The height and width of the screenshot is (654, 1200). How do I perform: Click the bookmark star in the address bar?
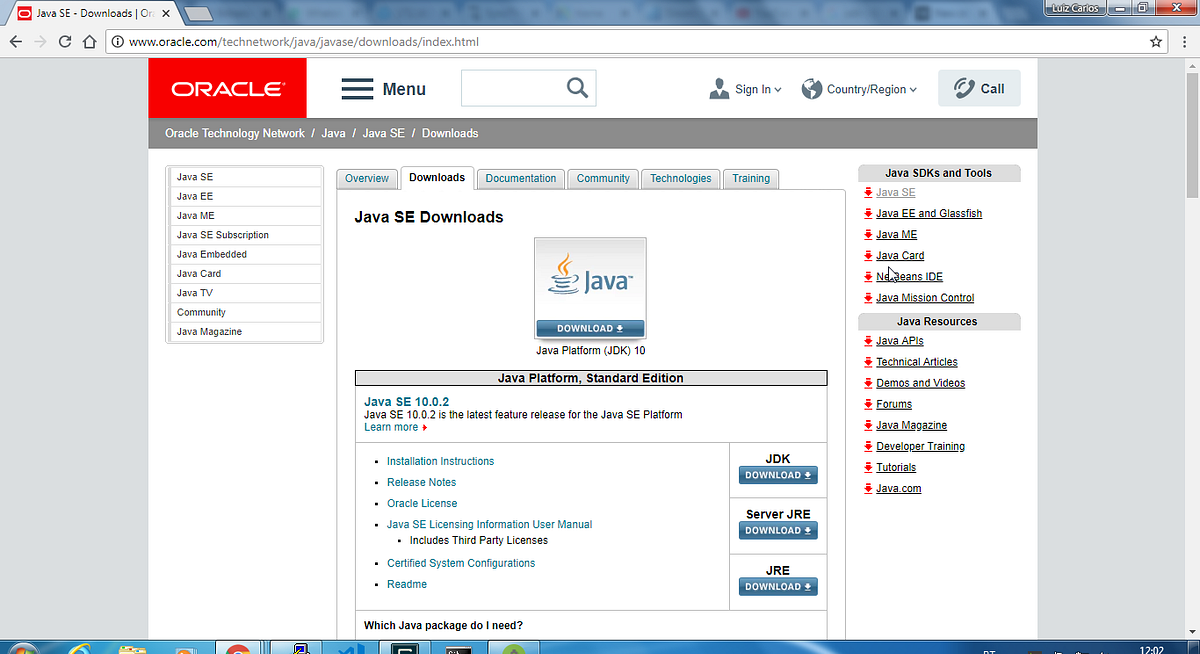coord(1156,42)
